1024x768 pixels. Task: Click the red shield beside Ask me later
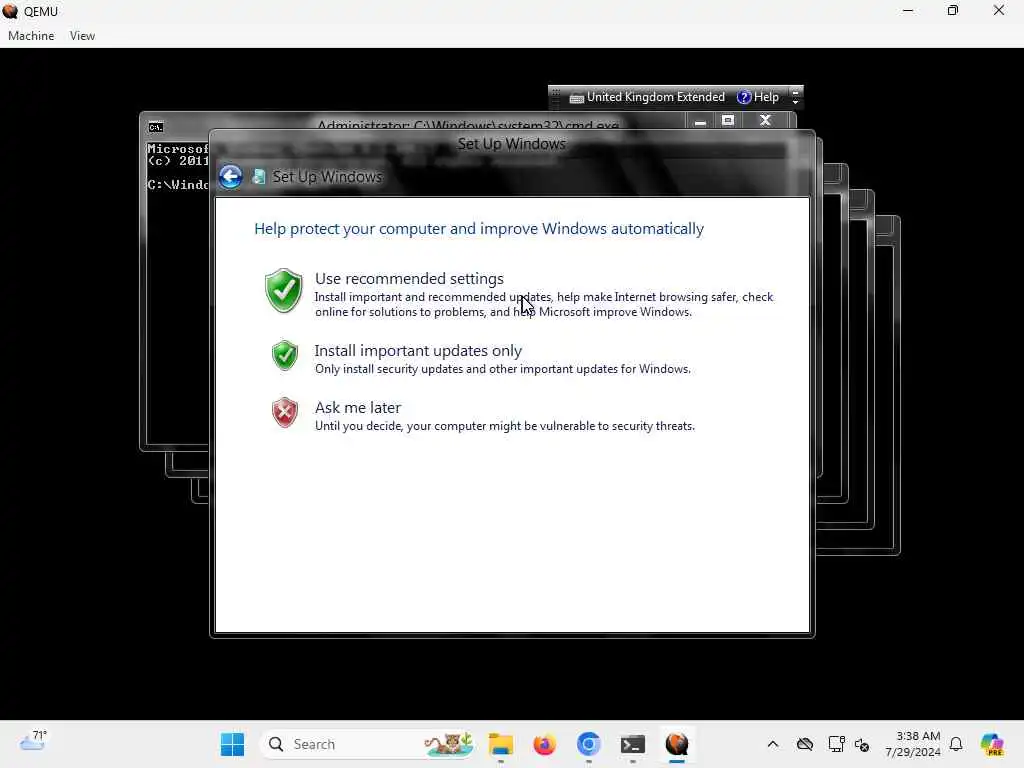(285, 413)
